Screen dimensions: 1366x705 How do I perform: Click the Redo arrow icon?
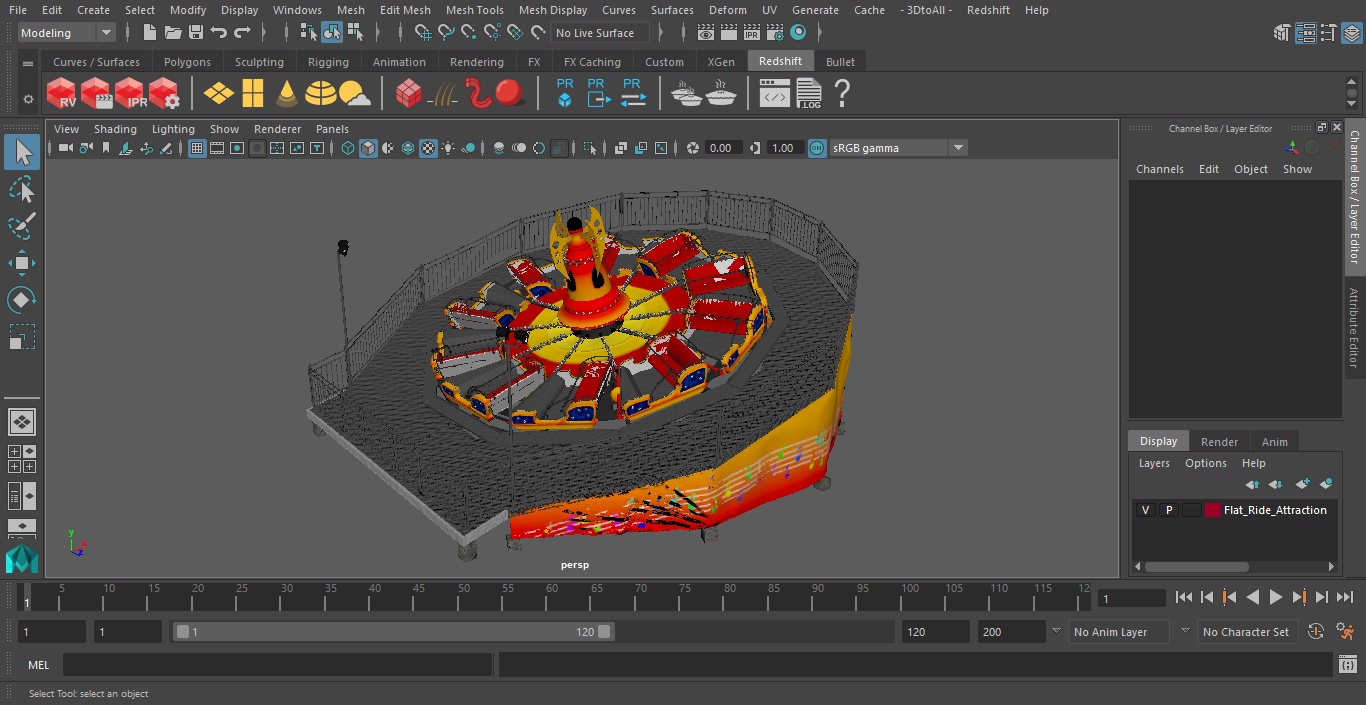pyautogui.click(x=242, y=33)
